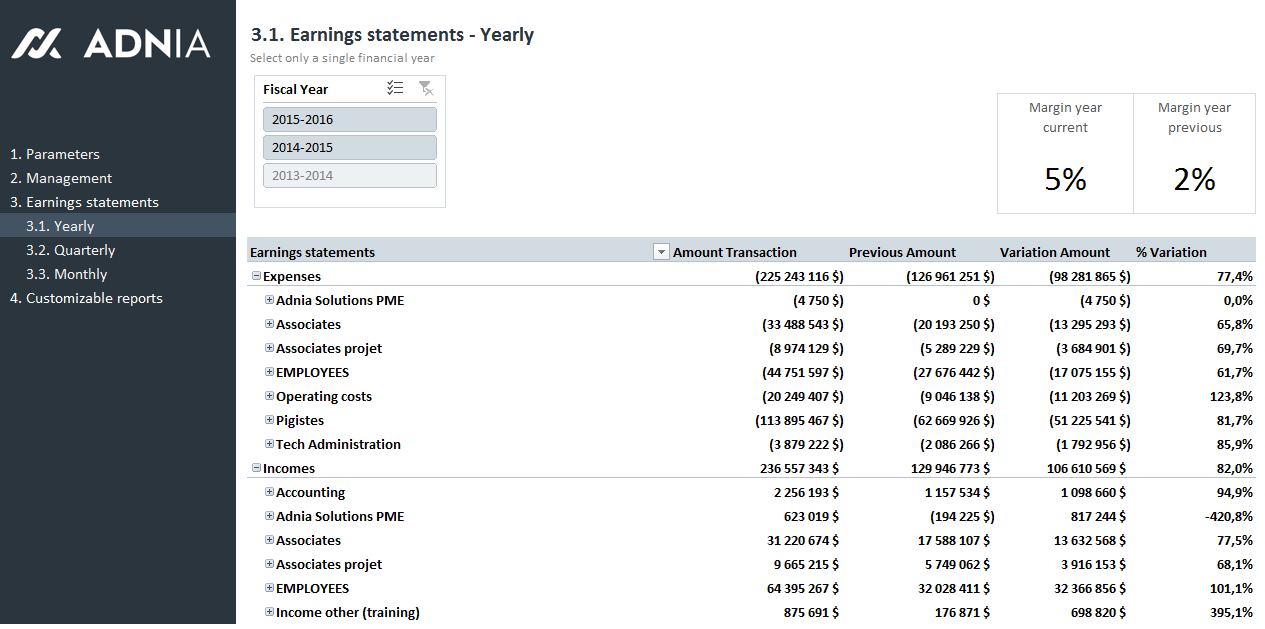The width and height of the screenshot is (1265, 629).
Task: Open the 1. Parameters page
Action: pyautogui.click(x=55, y=155)
